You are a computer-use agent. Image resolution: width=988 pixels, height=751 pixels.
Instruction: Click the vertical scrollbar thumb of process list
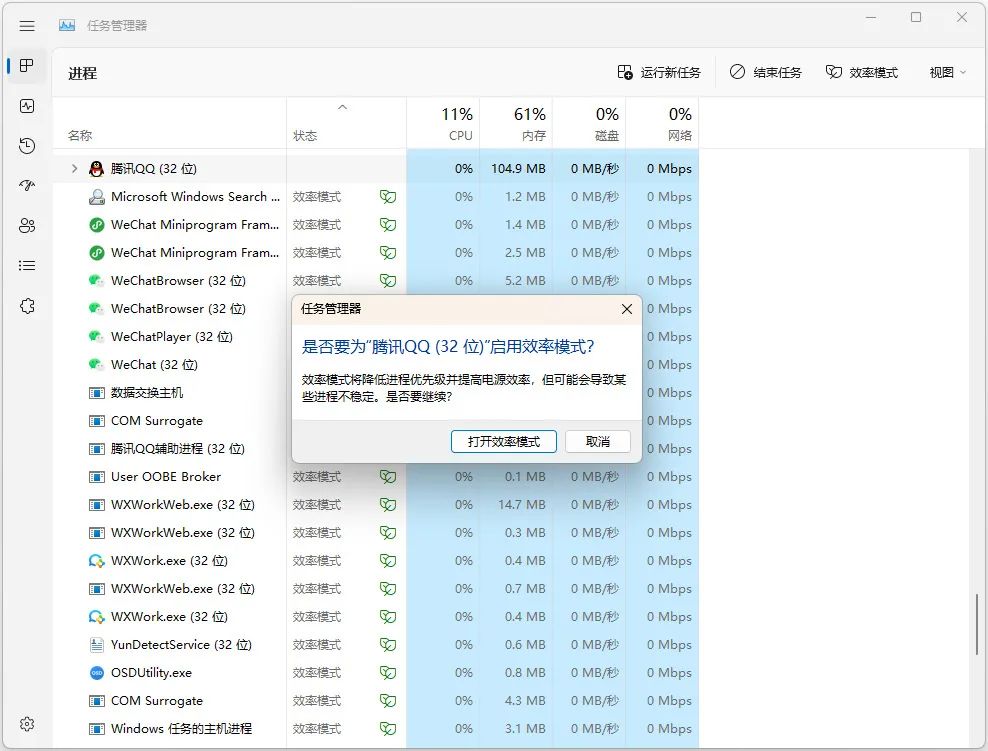977,624
